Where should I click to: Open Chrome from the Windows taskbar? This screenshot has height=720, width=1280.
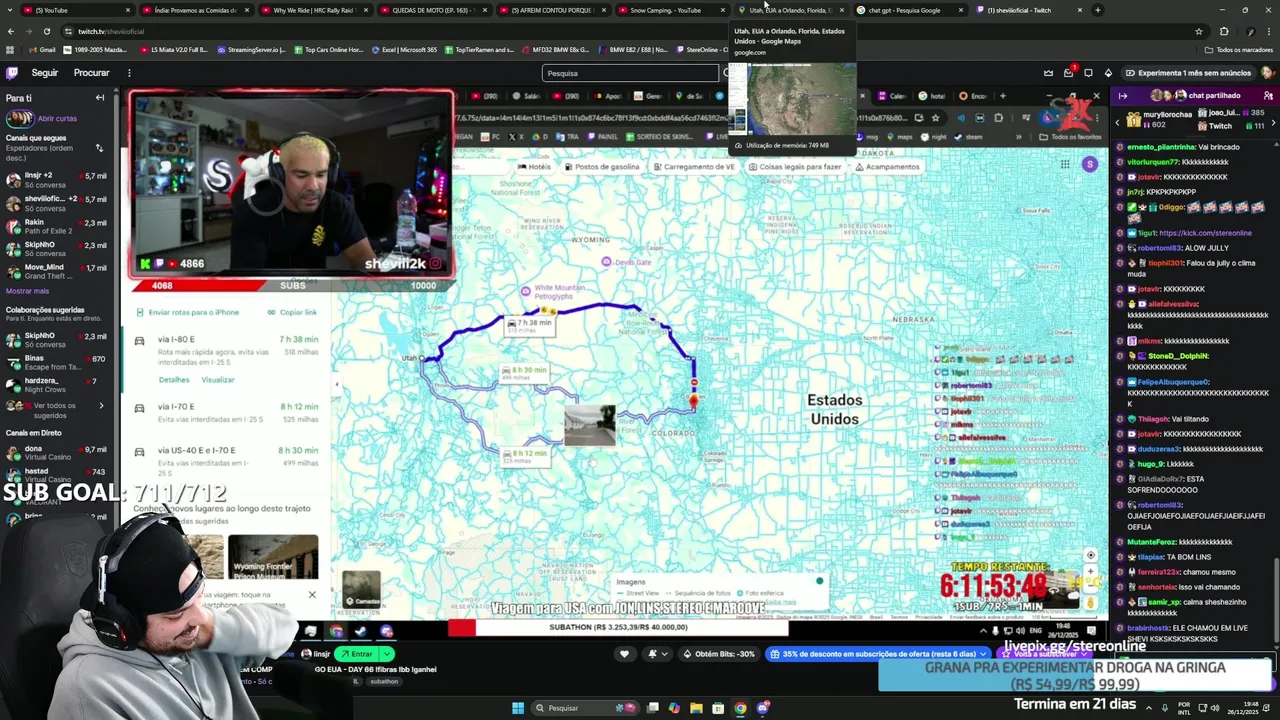(x=740, y=708)
